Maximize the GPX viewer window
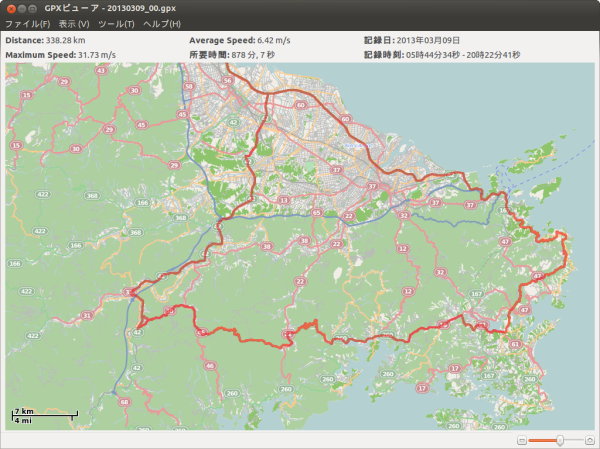 pyautogui.click(x=35, y=8)
